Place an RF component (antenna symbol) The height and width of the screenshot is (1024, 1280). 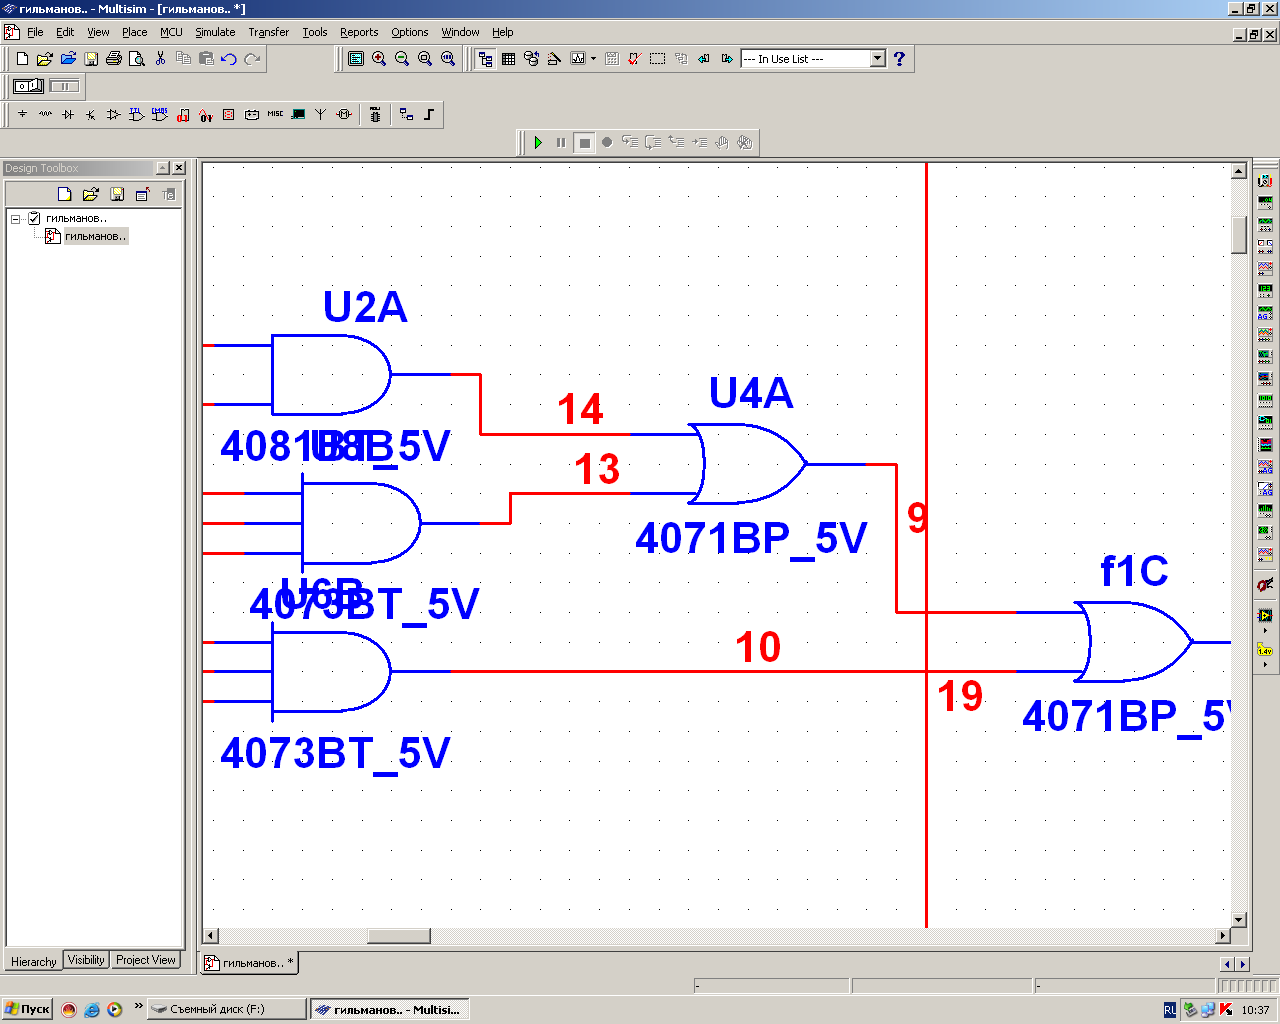tap(321, 115)
